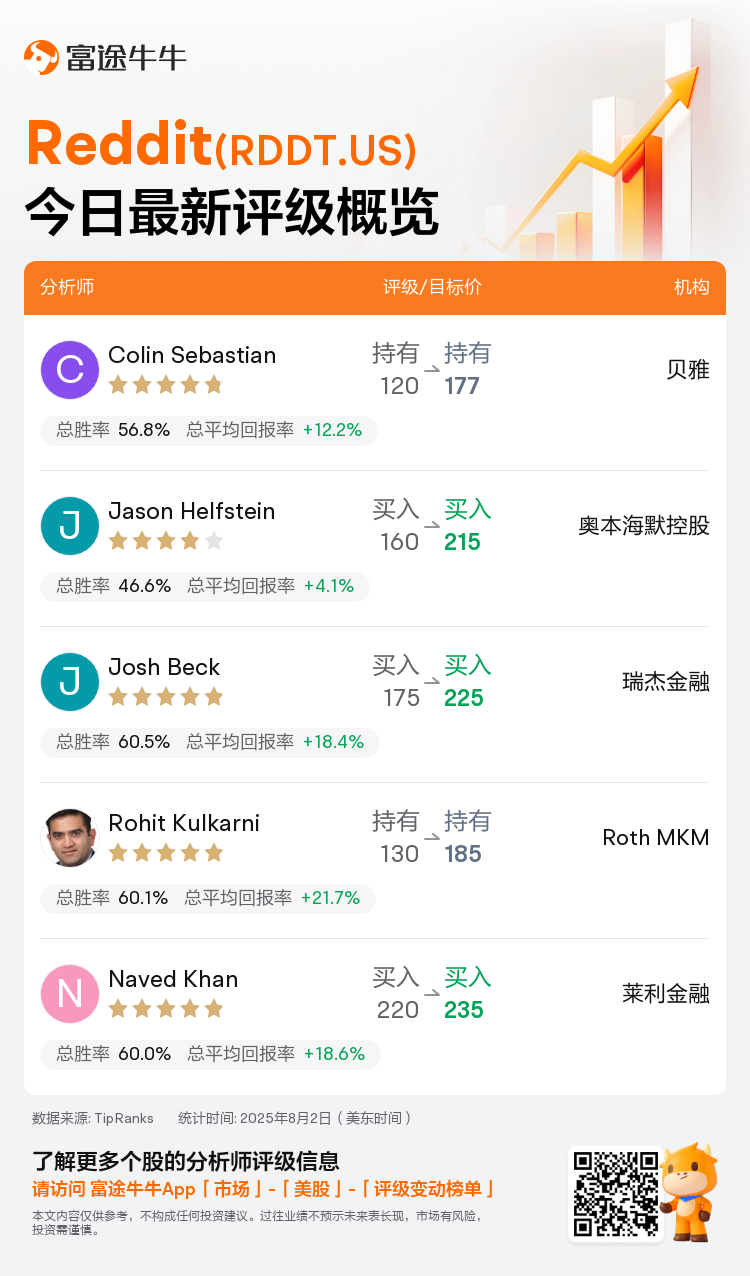
Task: Click Naved Khan's 总胜率 60.0% pill
Action: 113,1054
